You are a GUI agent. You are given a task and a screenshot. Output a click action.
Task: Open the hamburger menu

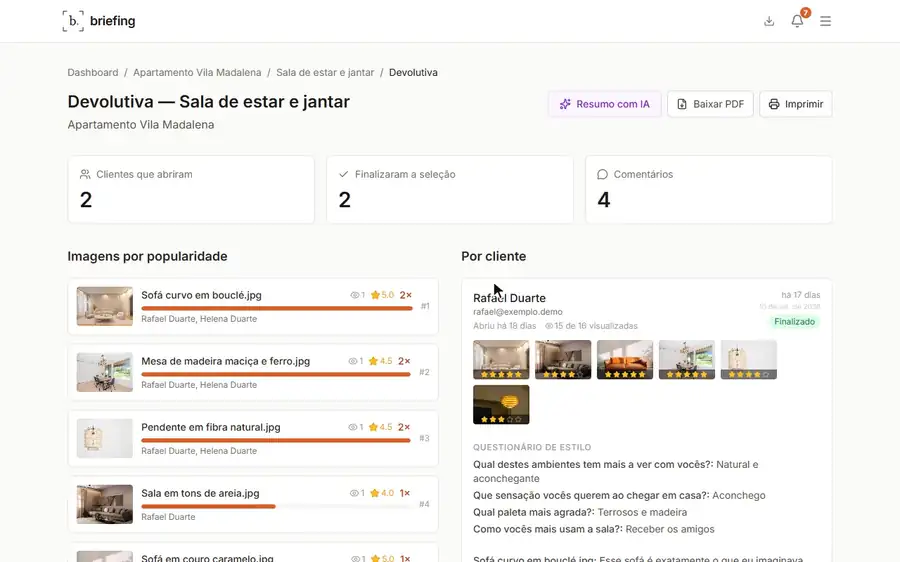[825, 21]
